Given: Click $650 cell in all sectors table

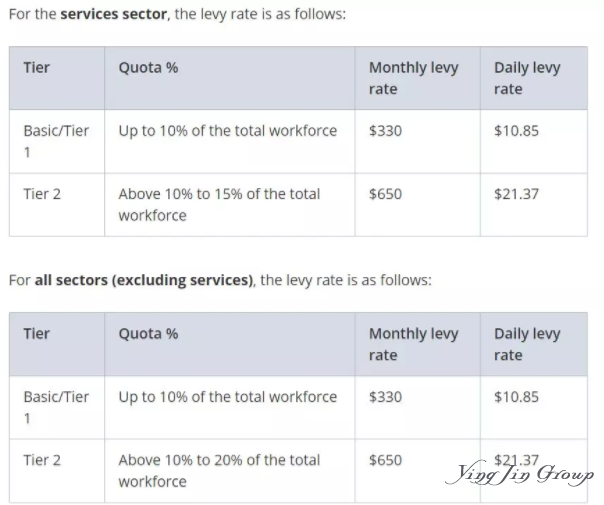Looking at the screenshot, I should point(418,471).
